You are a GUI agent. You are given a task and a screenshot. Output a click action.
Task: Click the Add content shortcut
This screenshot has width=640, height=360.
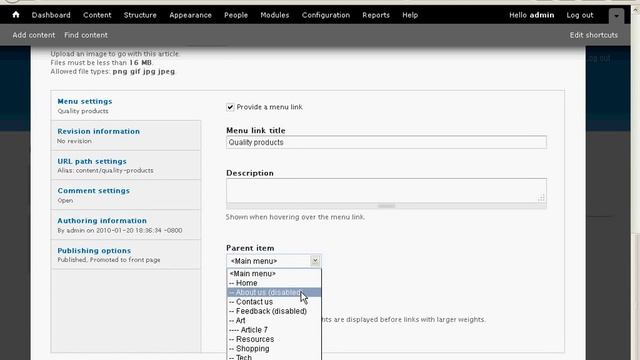[33, 35]
